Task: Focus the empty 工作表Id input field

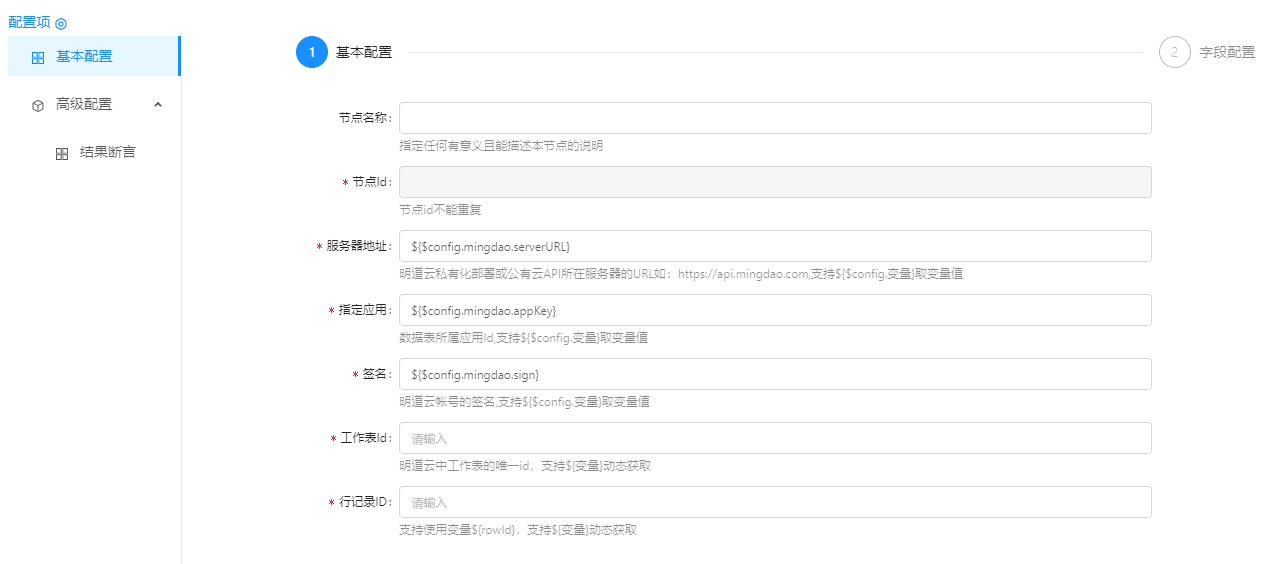Action: [774, 438]
